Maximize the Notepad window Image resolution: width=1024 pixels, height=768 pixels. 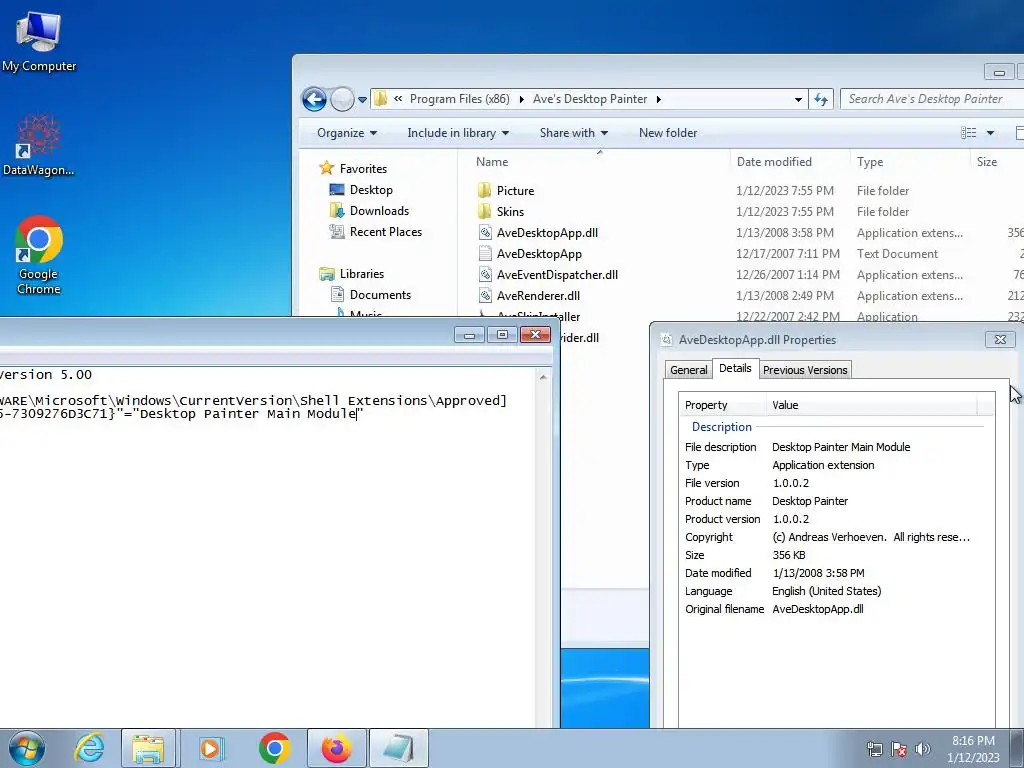click(x=502, y=334)
